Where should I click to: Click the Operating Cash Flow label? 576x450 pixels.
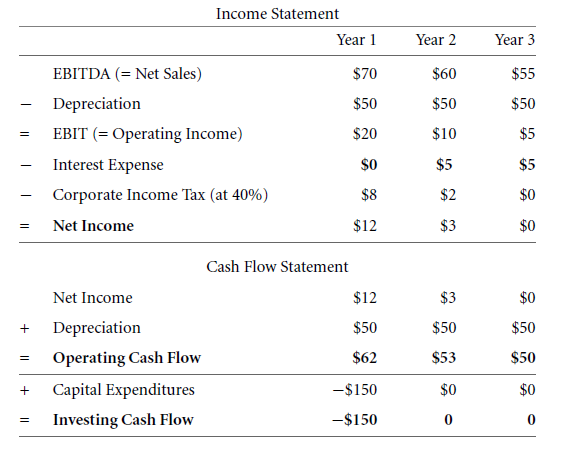coord(127,358)
